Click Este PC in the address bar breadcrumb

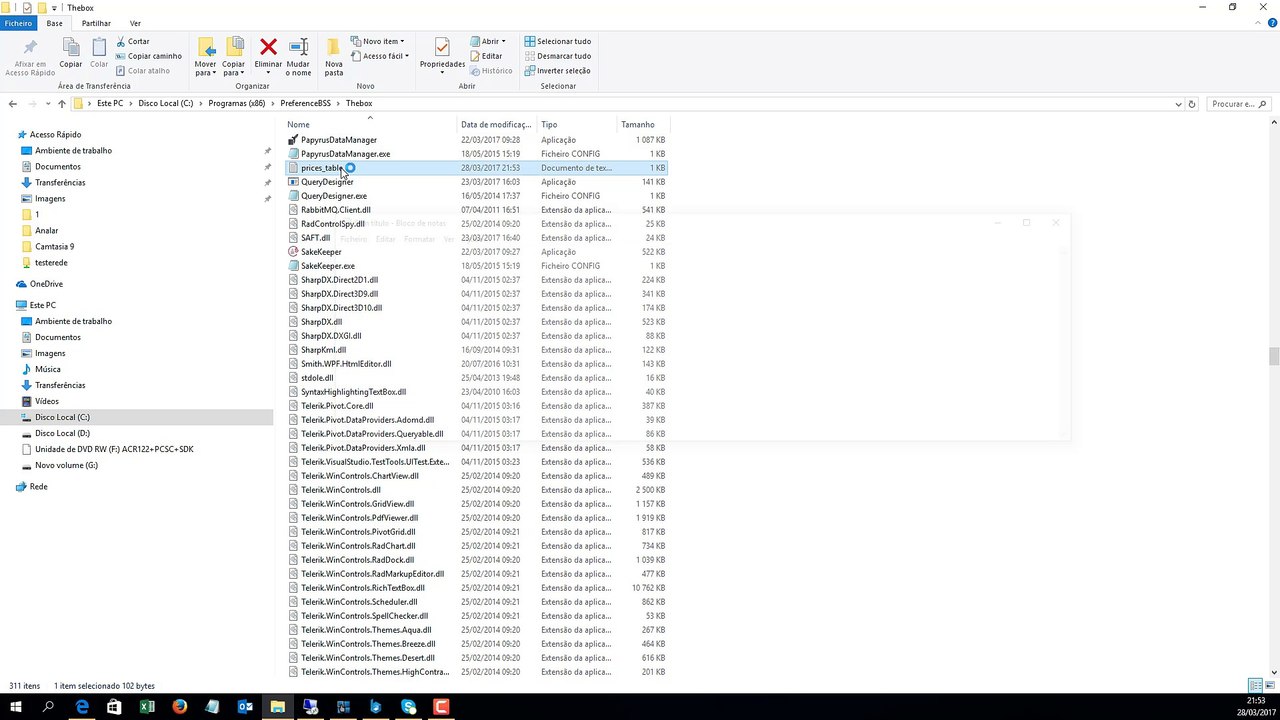[x=110, y=104]
